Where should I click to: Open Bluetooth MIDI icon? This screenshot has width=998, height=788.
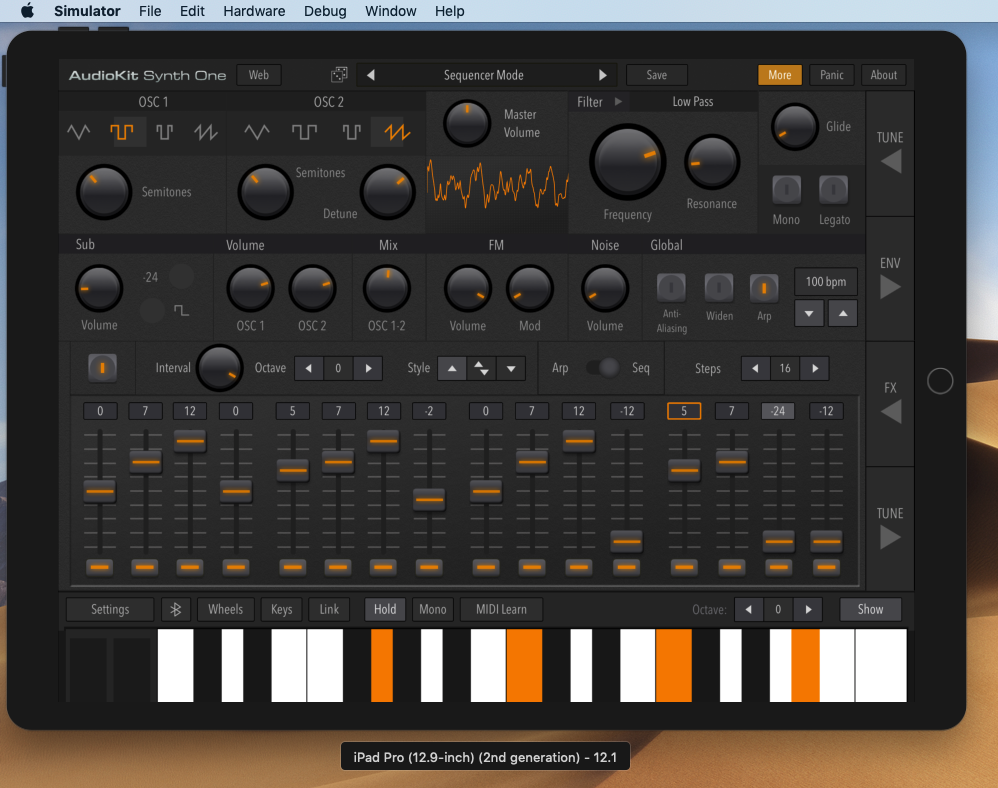pos(176,609)
